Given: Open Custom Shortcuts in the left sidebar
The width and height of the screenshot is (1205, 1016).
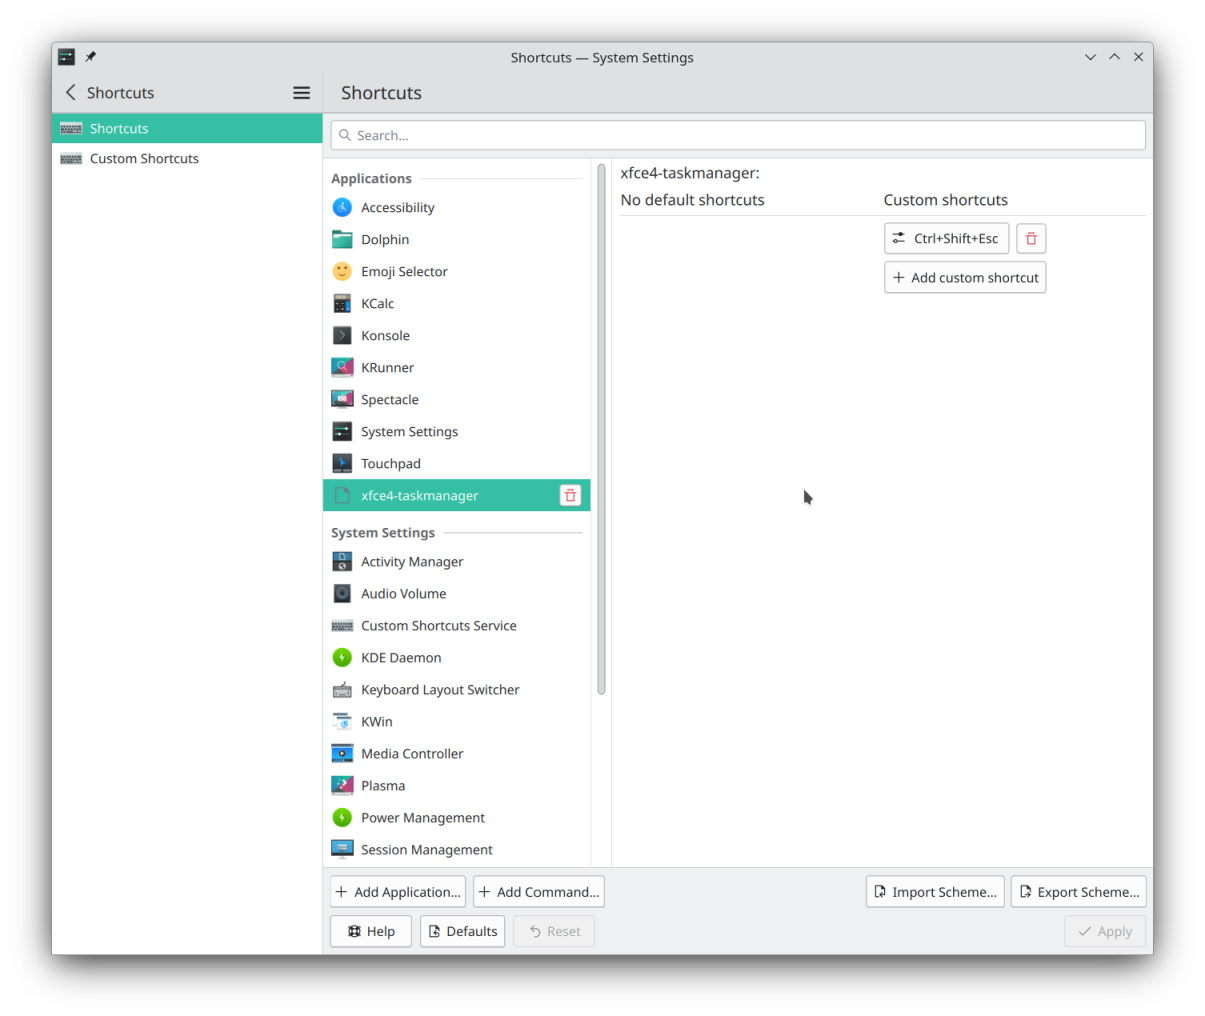Looking at the screenshot, I should click(187, 158).
